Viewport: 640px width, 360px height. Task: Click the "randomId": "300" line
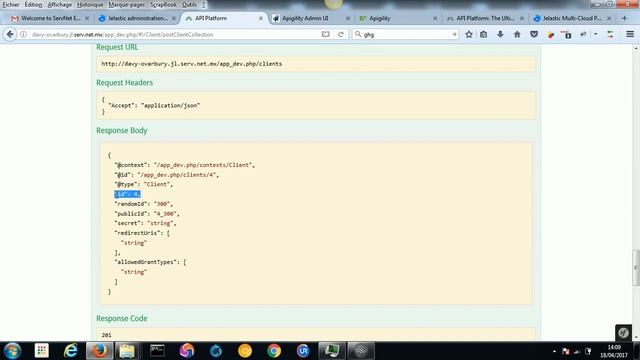click(x=144, y=204)
